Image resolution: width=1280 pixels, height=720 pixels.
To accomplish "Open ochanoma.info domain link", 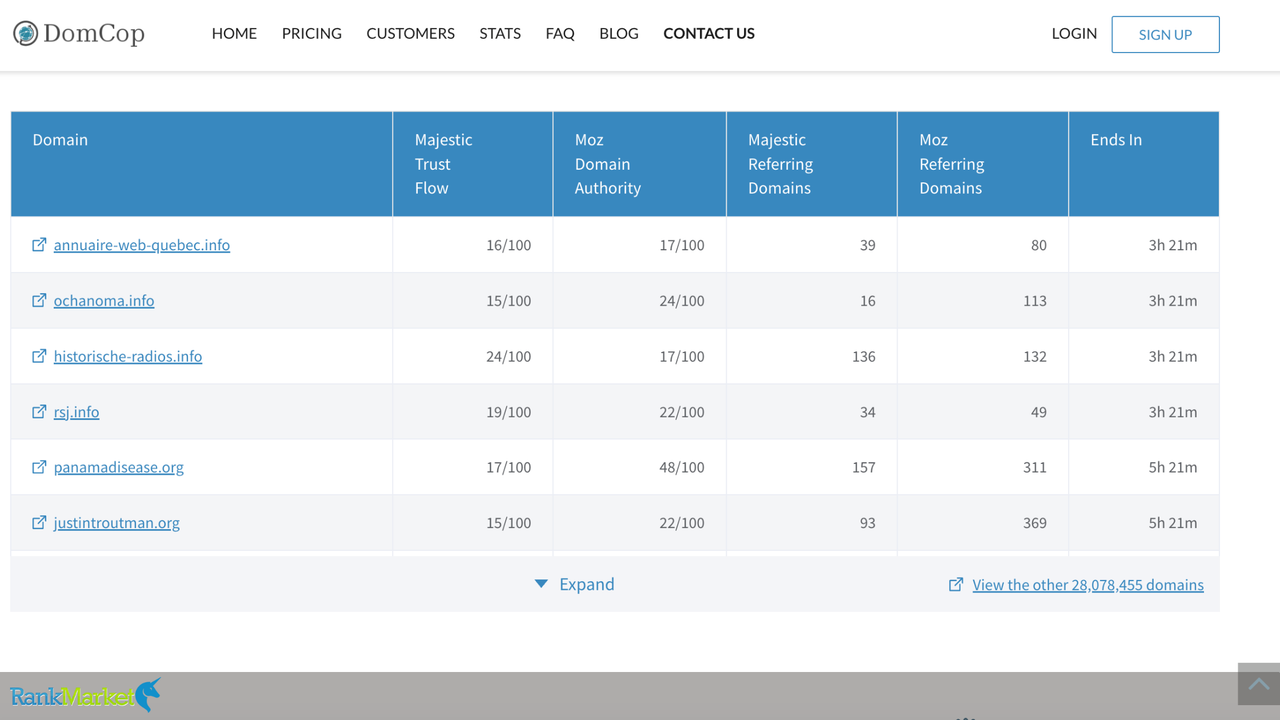I will (x=104, y=301).
